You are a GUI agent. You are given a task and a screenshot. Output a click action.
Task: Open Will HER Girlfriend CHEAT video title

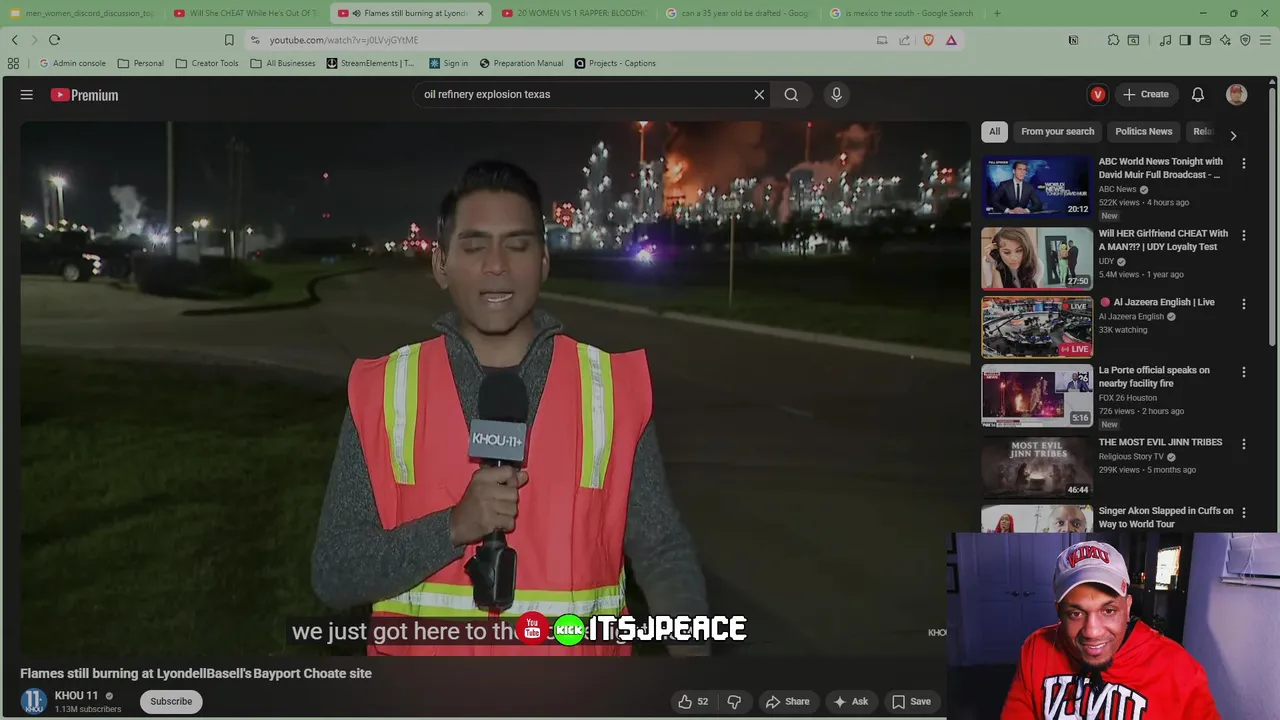1163,240
